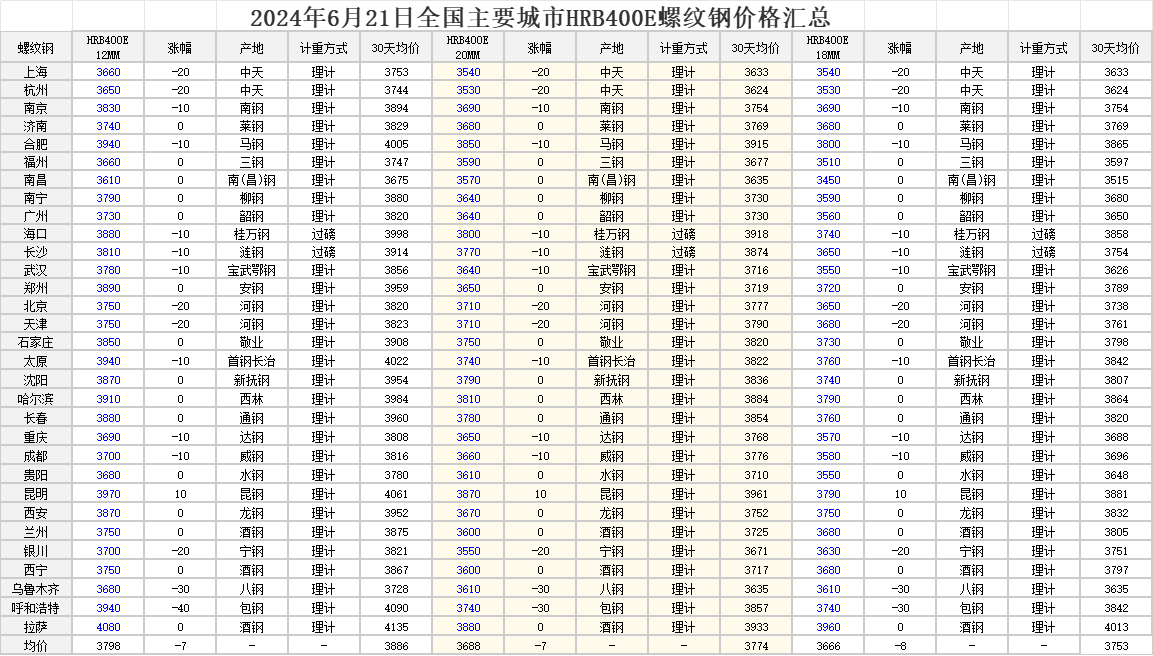Open the 18MM price 3510 for 福州
Screen dimensions: 1153x656
(828, 162)
